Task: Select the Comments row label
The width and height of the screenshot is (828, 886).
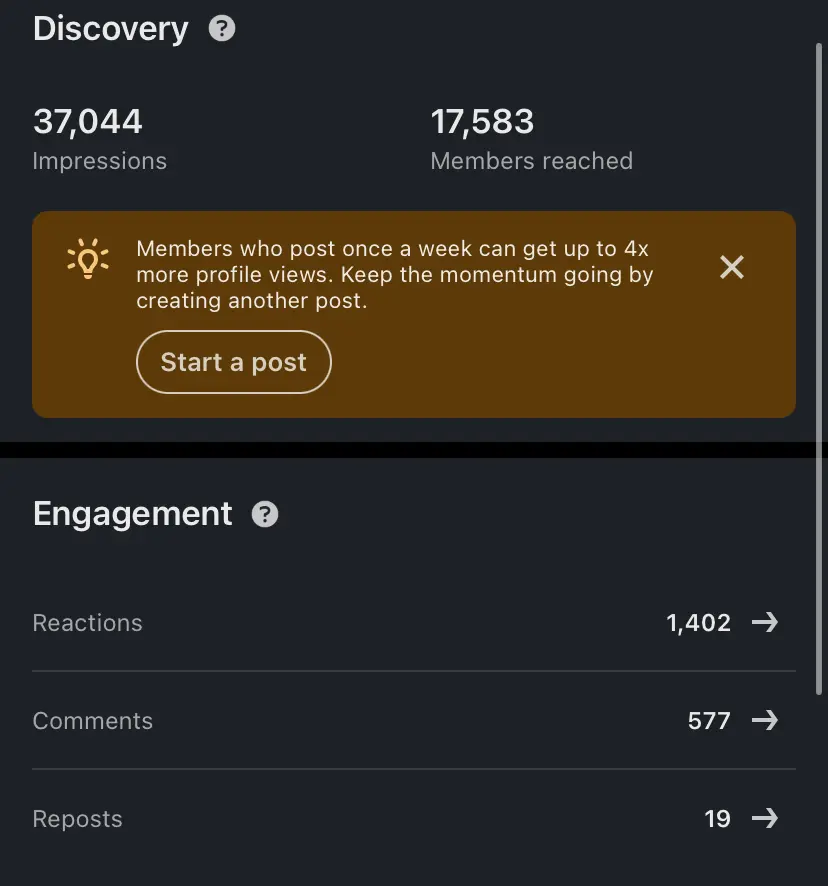Action: 93,720
